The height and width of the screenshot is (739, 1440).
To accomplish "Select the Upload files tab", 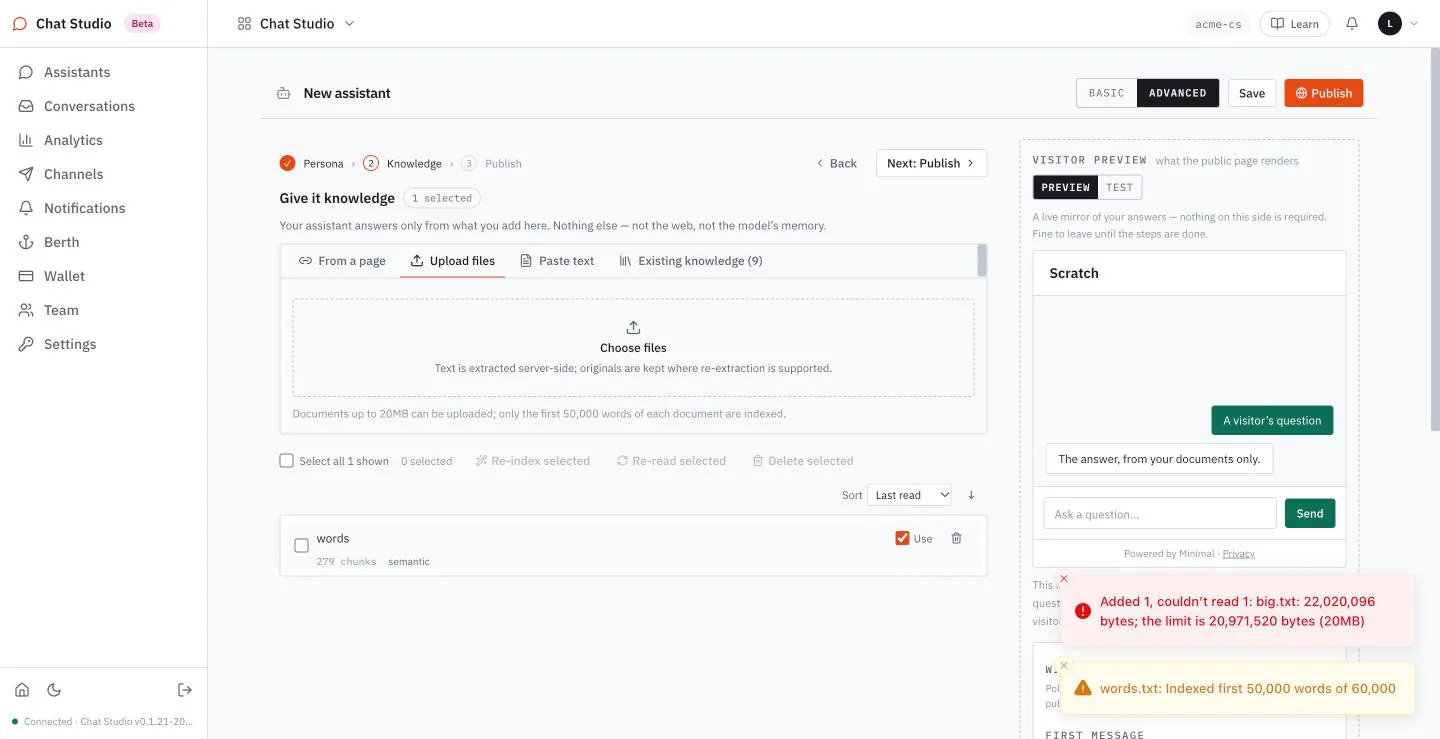I will click(x=452, y=261).
